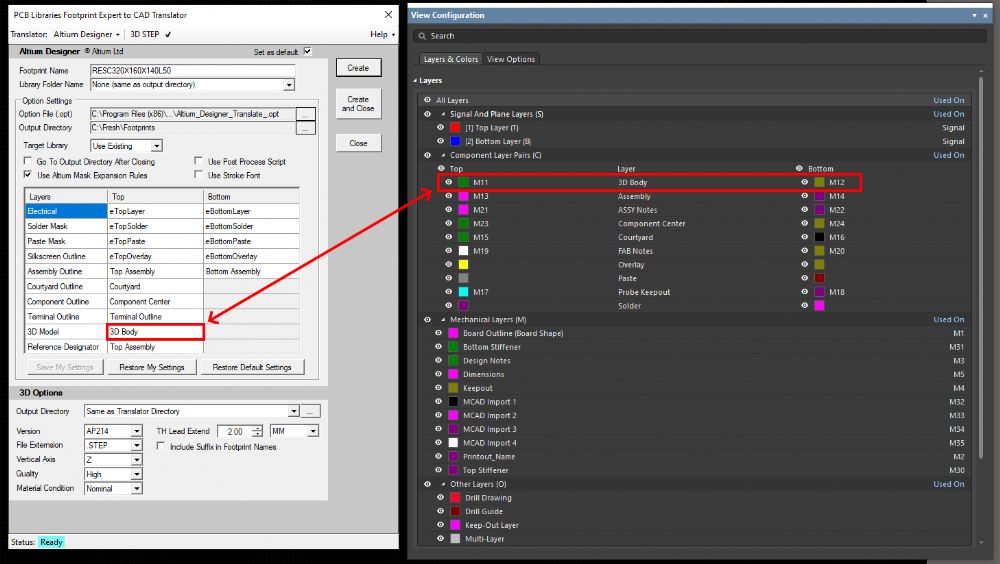Click the Create button
This screenshot has width=1000, height=564.
[358, 68]
